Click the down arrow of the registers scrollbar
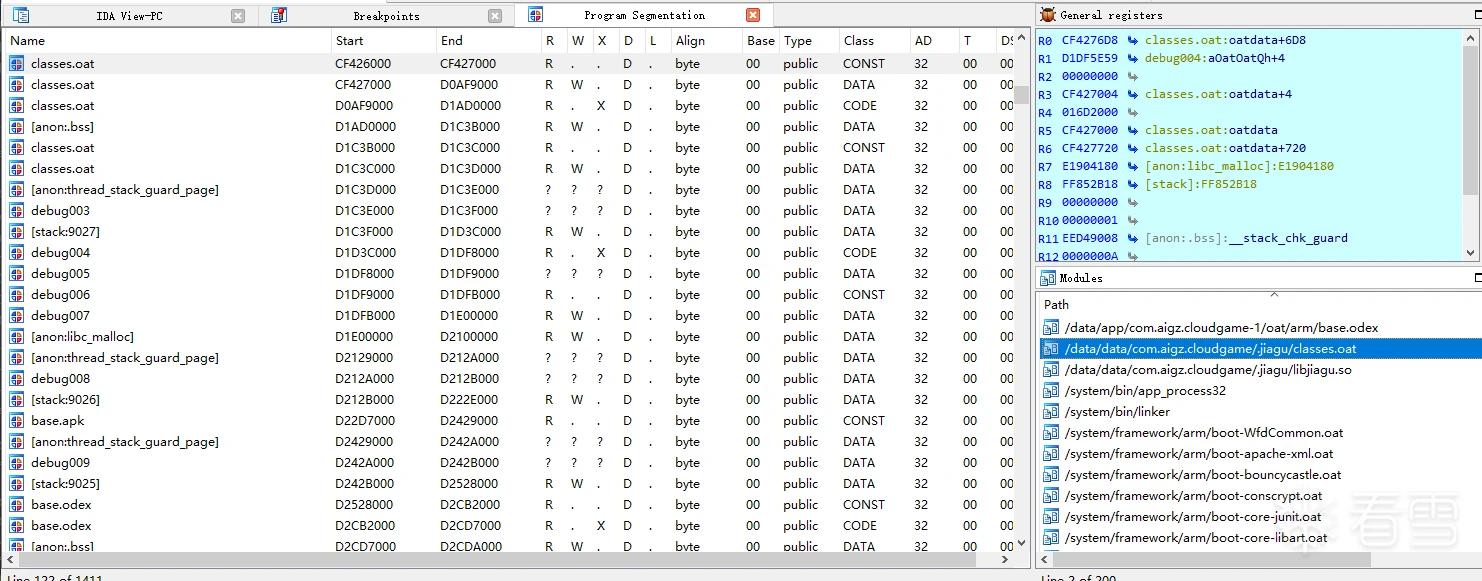Screen dimensions: 1482x581 pos(1470,253)
